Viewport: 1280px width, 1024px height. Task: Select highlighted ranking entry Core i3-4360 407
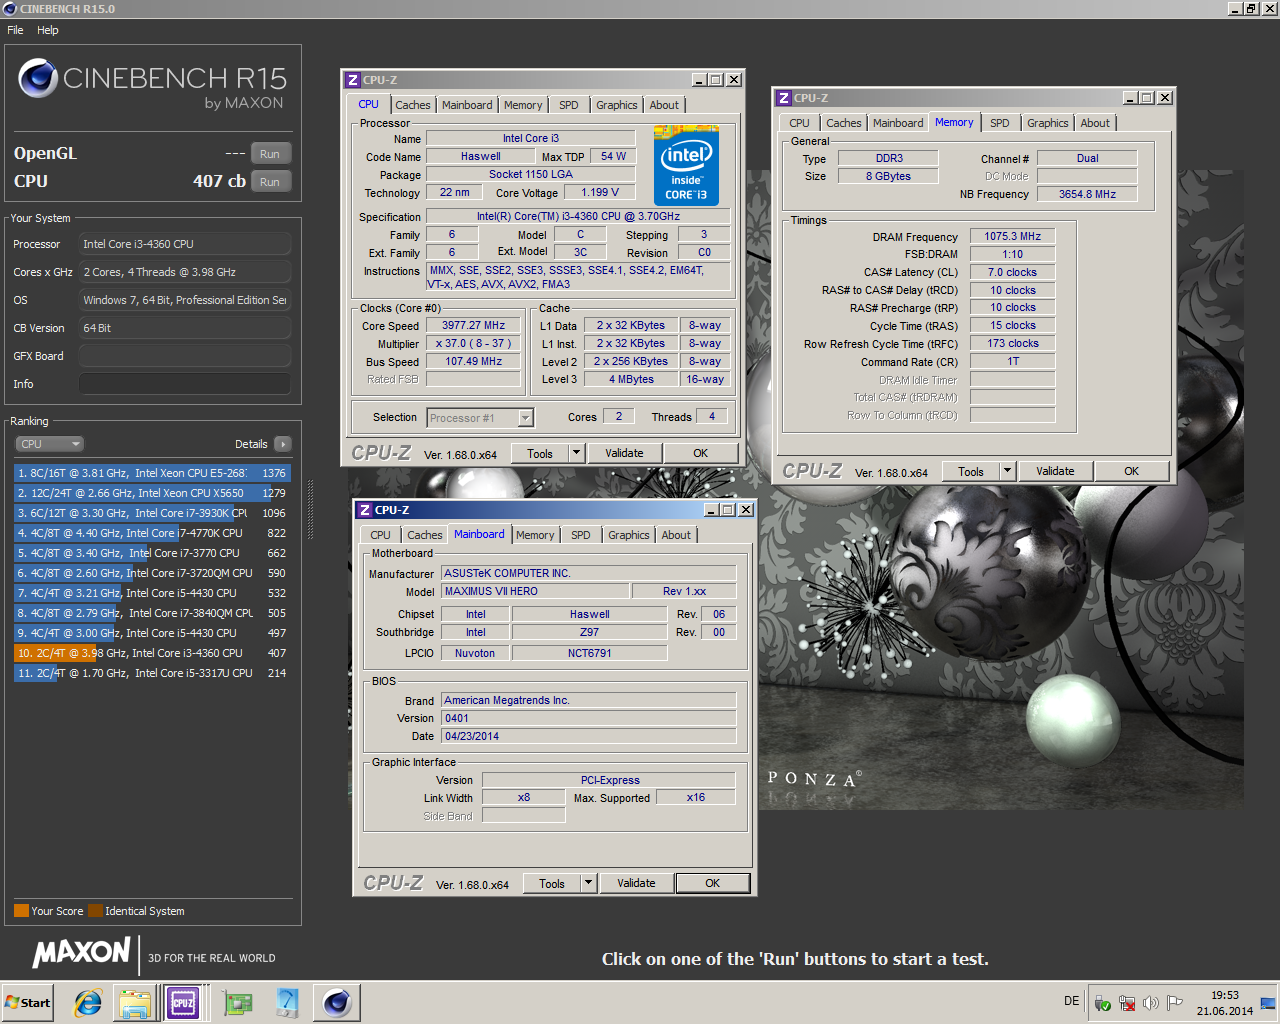pyautogui.click(x=152, y=653)
